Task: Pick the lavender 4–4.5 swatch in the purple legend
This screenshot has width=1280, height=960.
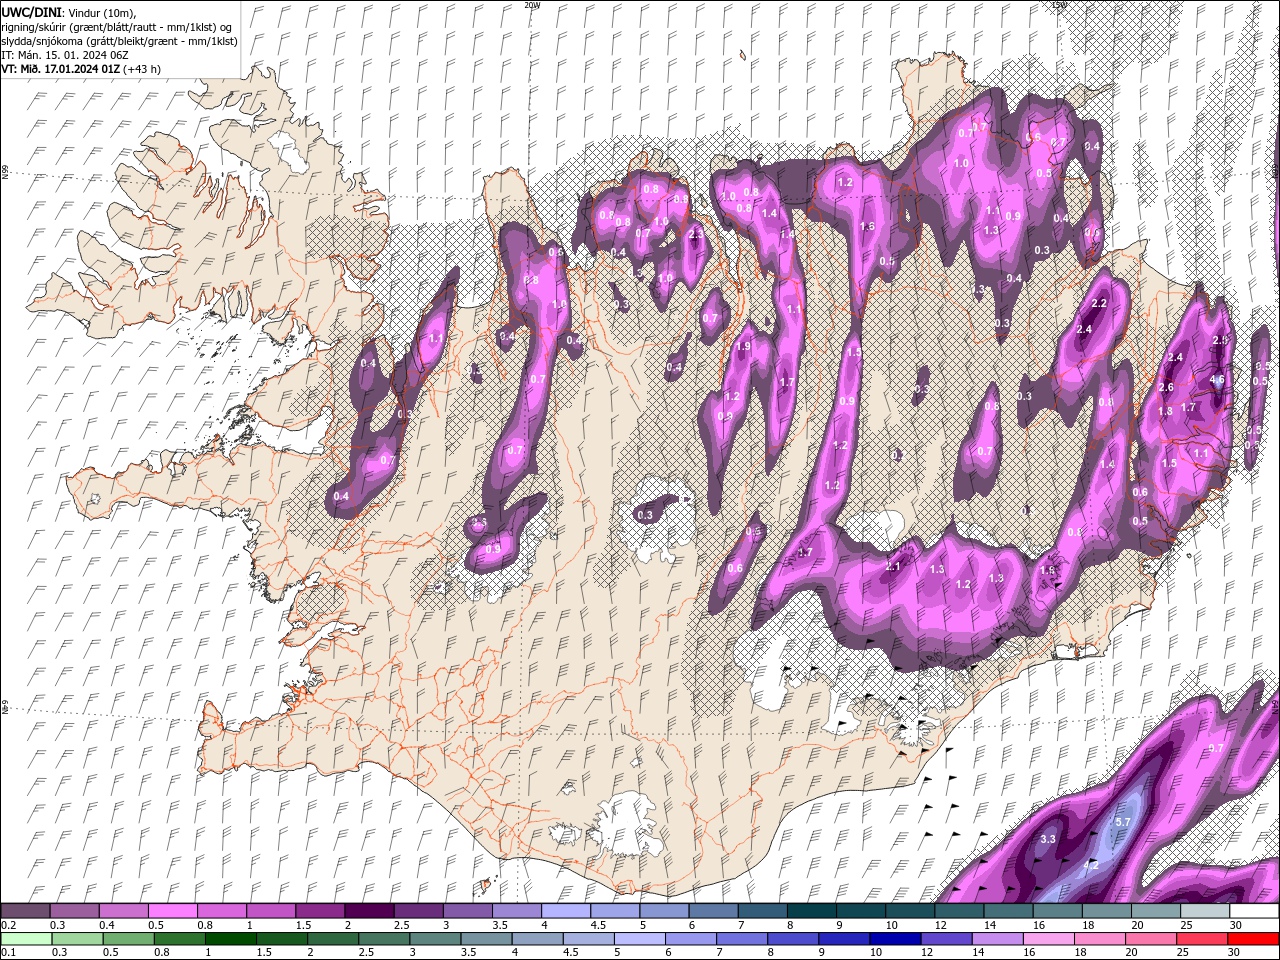Action: tap(565, 911)
